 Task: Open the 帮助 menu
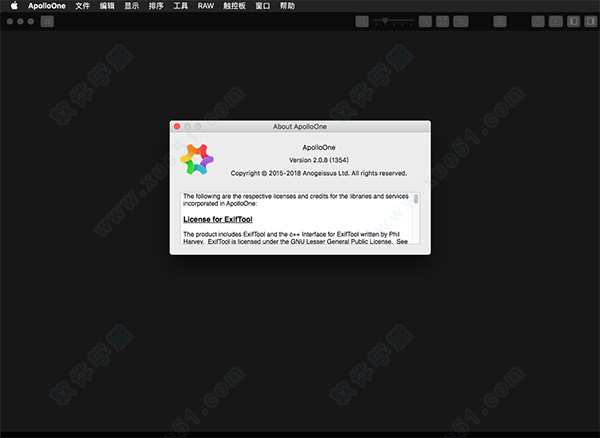click(x=287, y=6)
